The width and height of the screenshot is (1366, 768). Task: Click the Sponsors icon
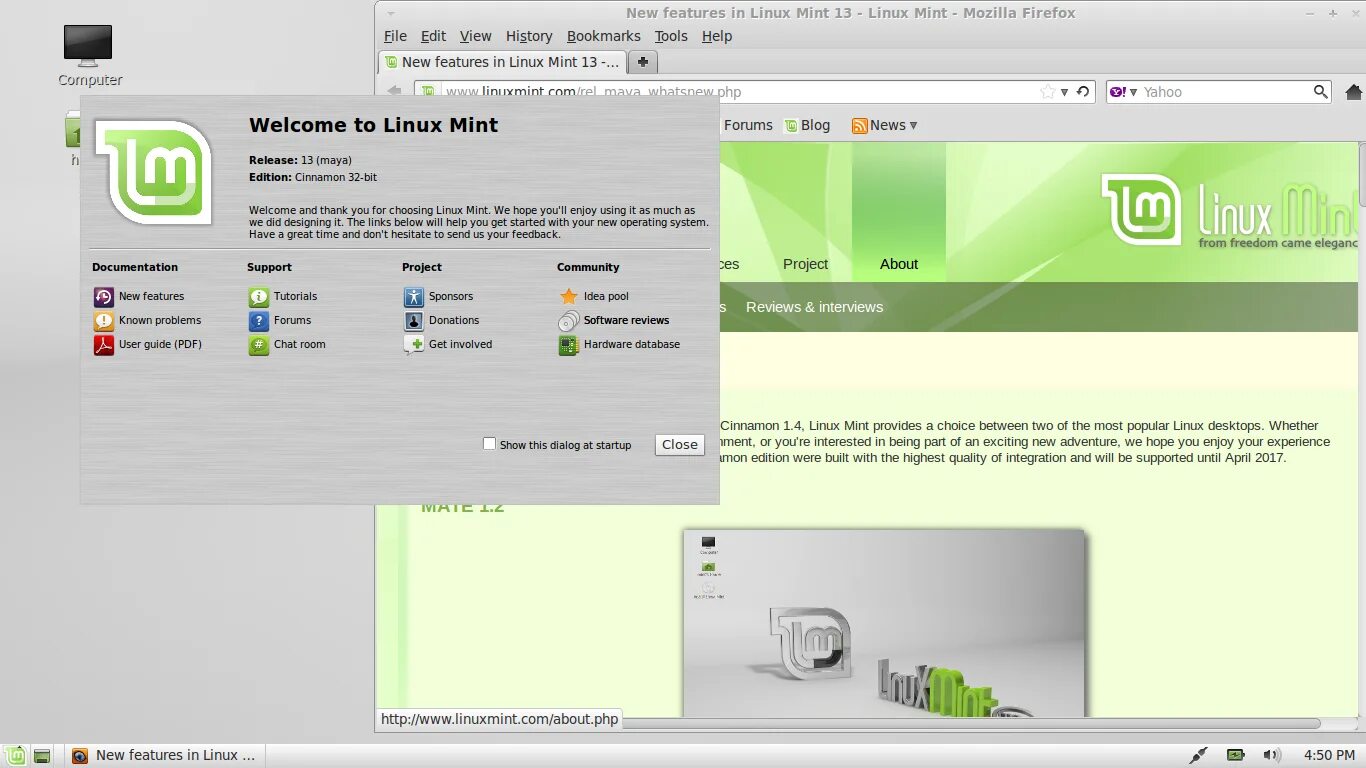[x=414, y=297]
